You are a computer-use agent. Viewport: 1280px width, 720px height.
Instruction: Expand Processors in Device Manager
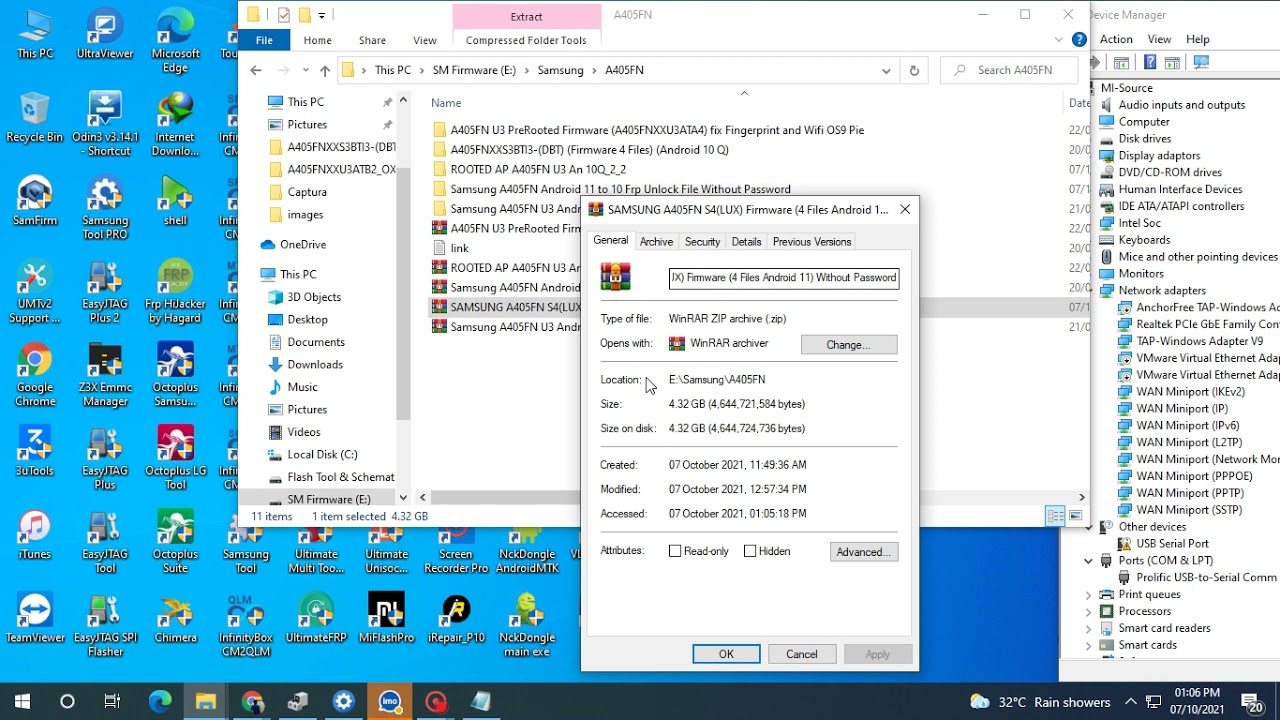(x=1089, y=612)
